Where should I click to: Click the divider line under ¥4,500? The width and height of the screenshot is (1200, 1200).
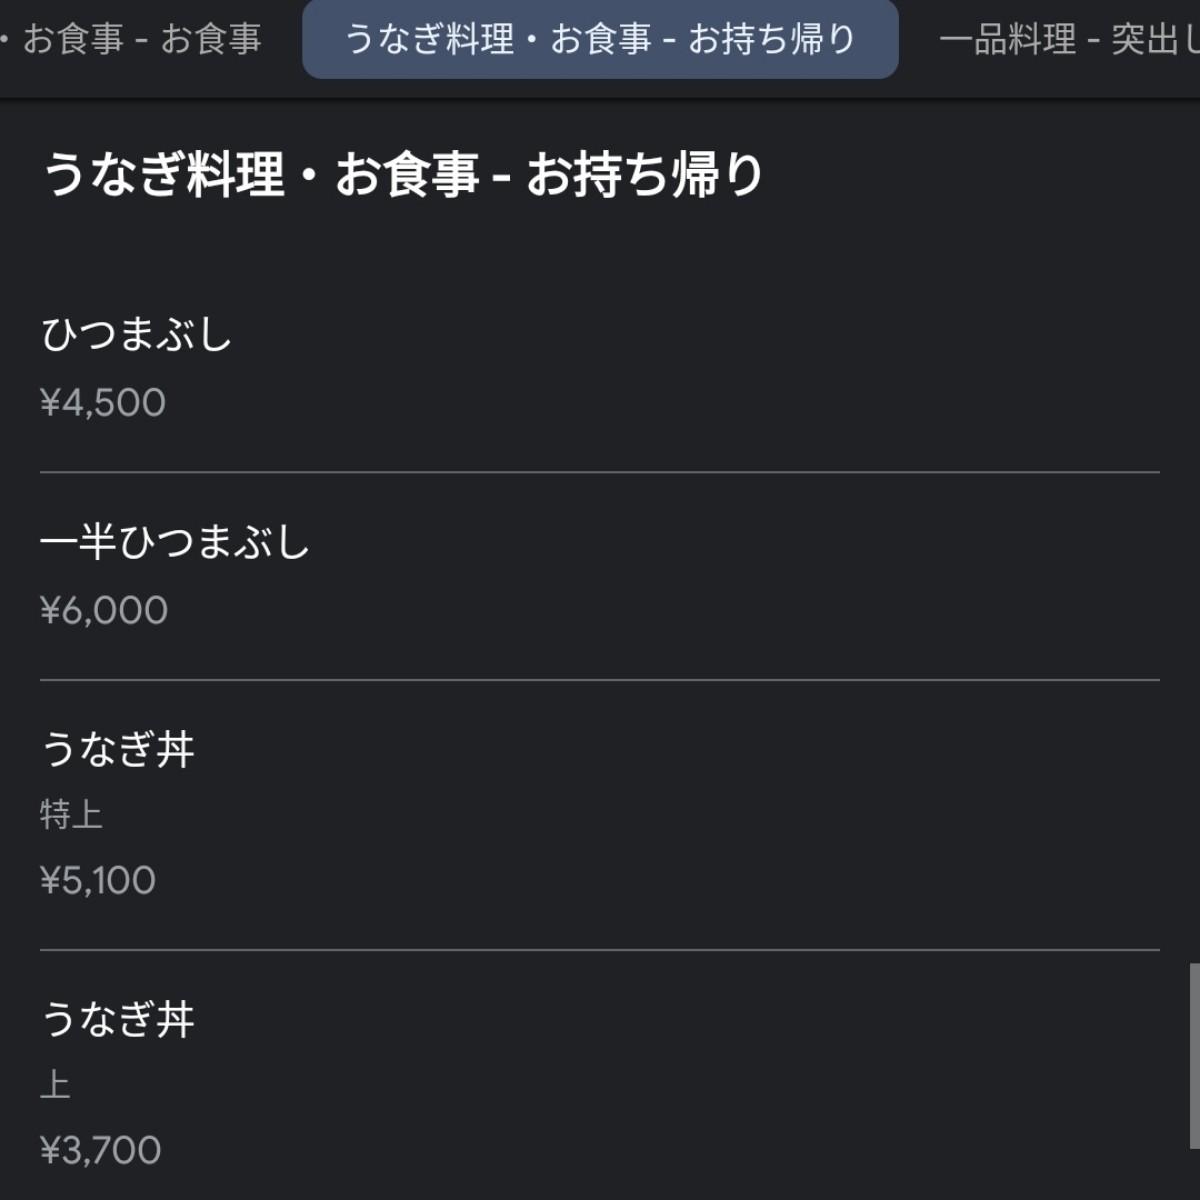pyautogui.click(x=600, y=472)
